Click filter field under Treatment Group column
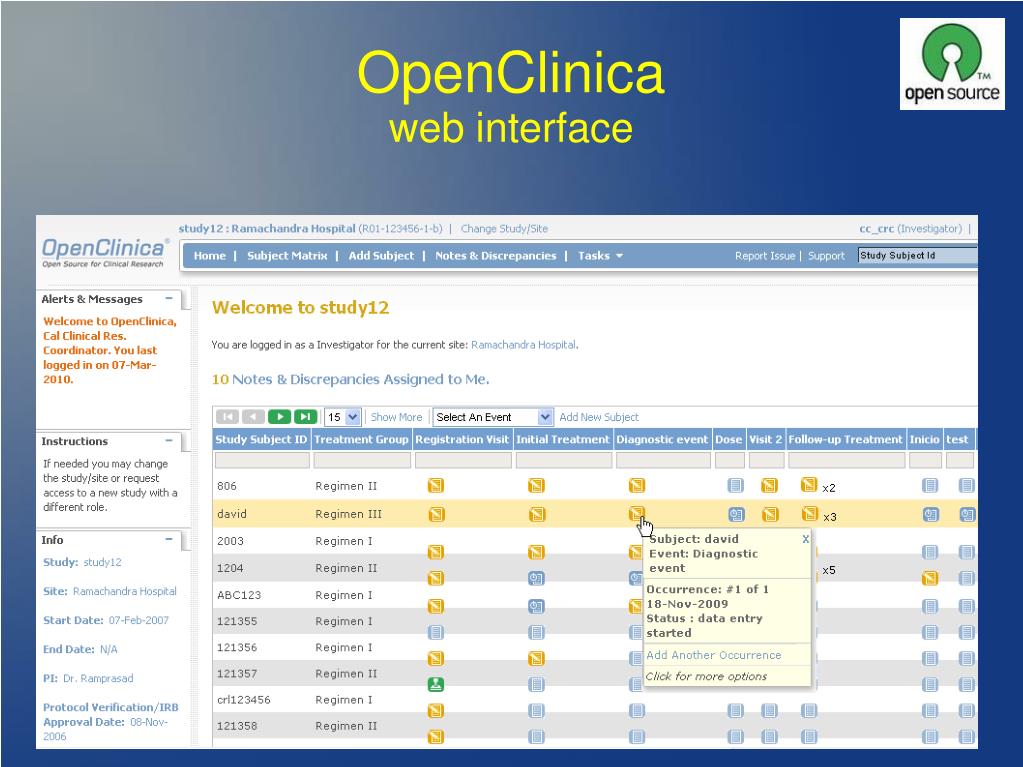 pos(362,460)
